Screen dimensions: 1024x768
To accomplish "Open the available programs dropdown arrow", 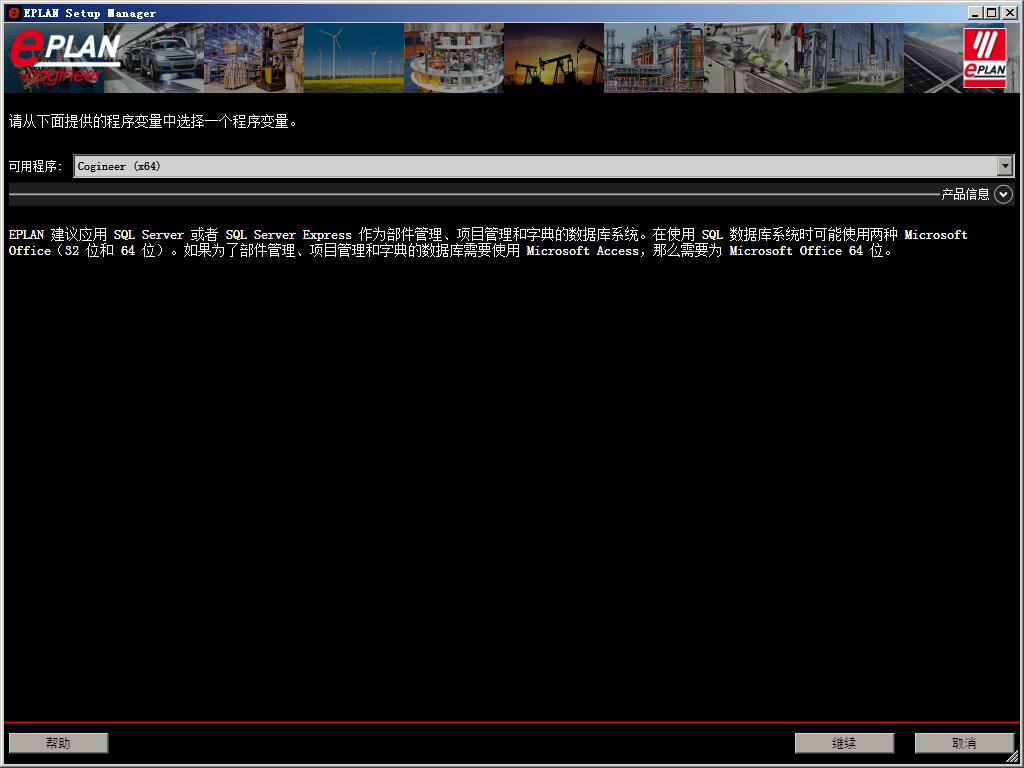I will click(x=1006, y=166).
